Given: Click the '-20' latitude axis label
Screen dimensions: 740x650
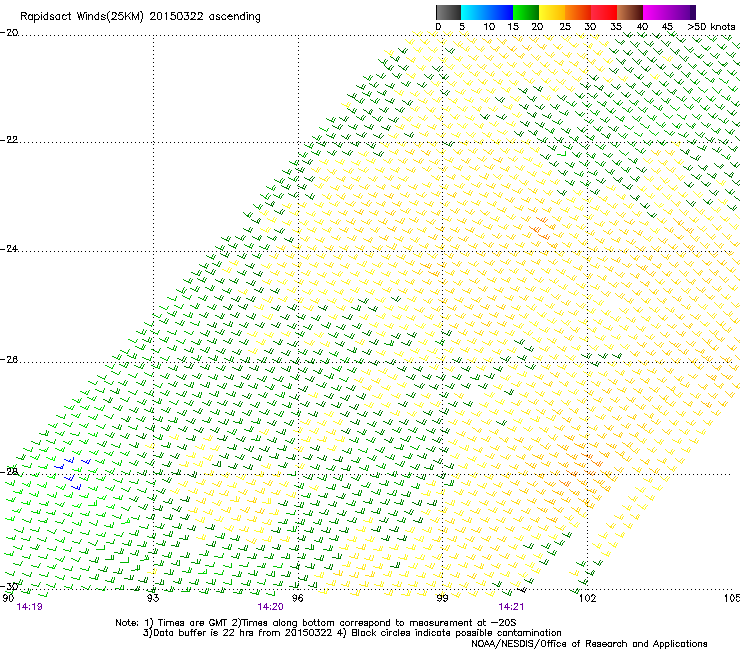Looking at the screenshot, I should point(9,33).
